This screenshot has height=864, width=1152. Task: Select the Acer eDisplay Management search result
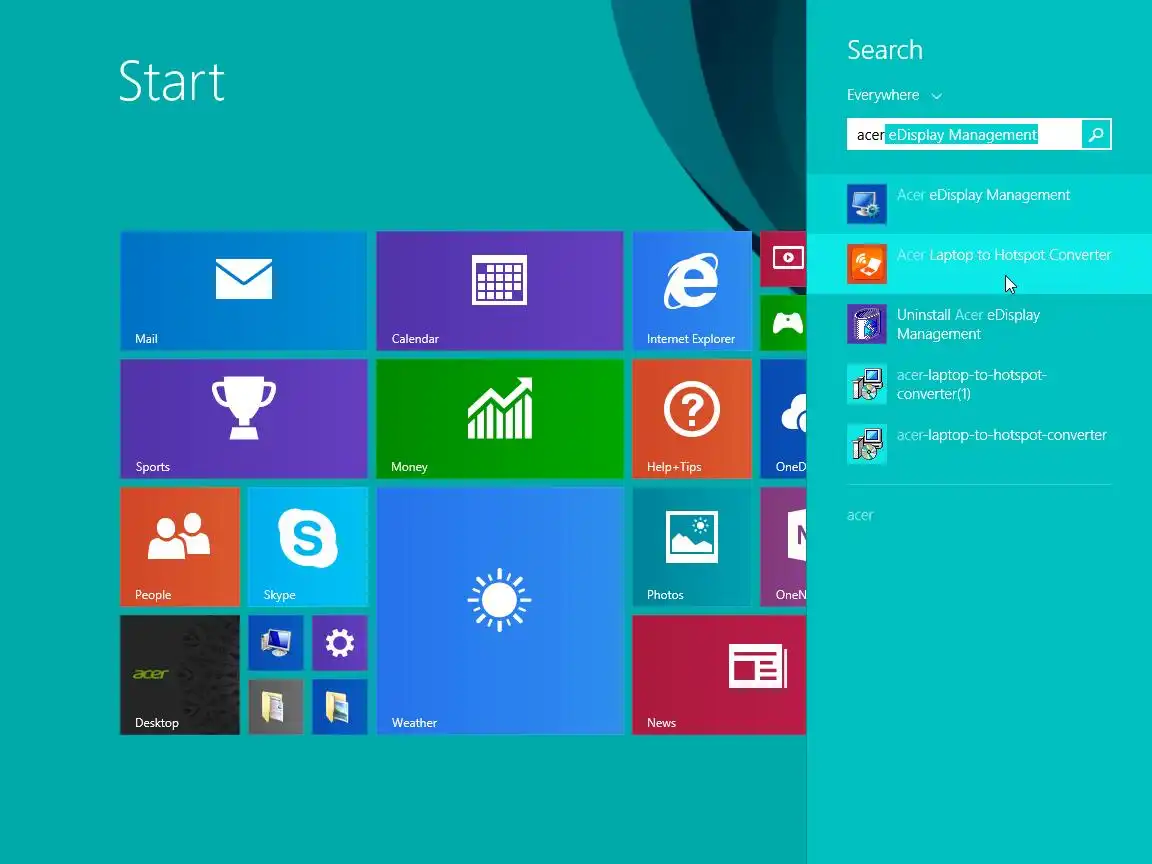[x=979, y=204]
